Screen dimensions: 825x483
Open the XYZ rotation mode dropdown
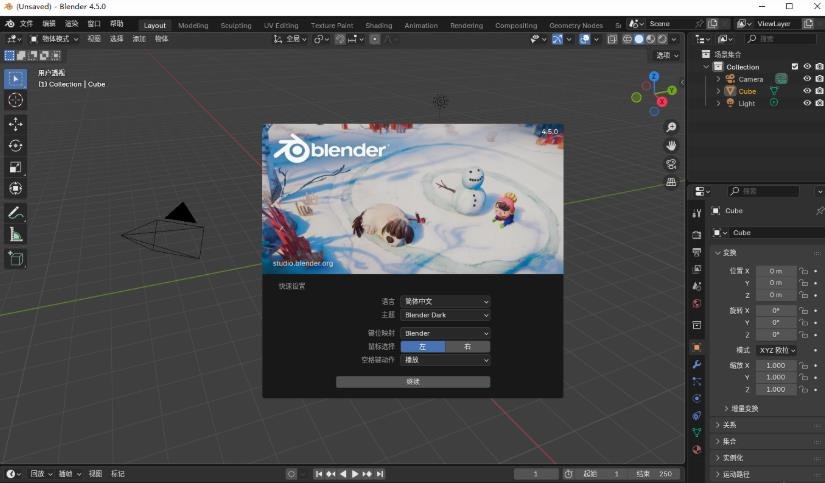pyautogui.click(x=777, y=350)
